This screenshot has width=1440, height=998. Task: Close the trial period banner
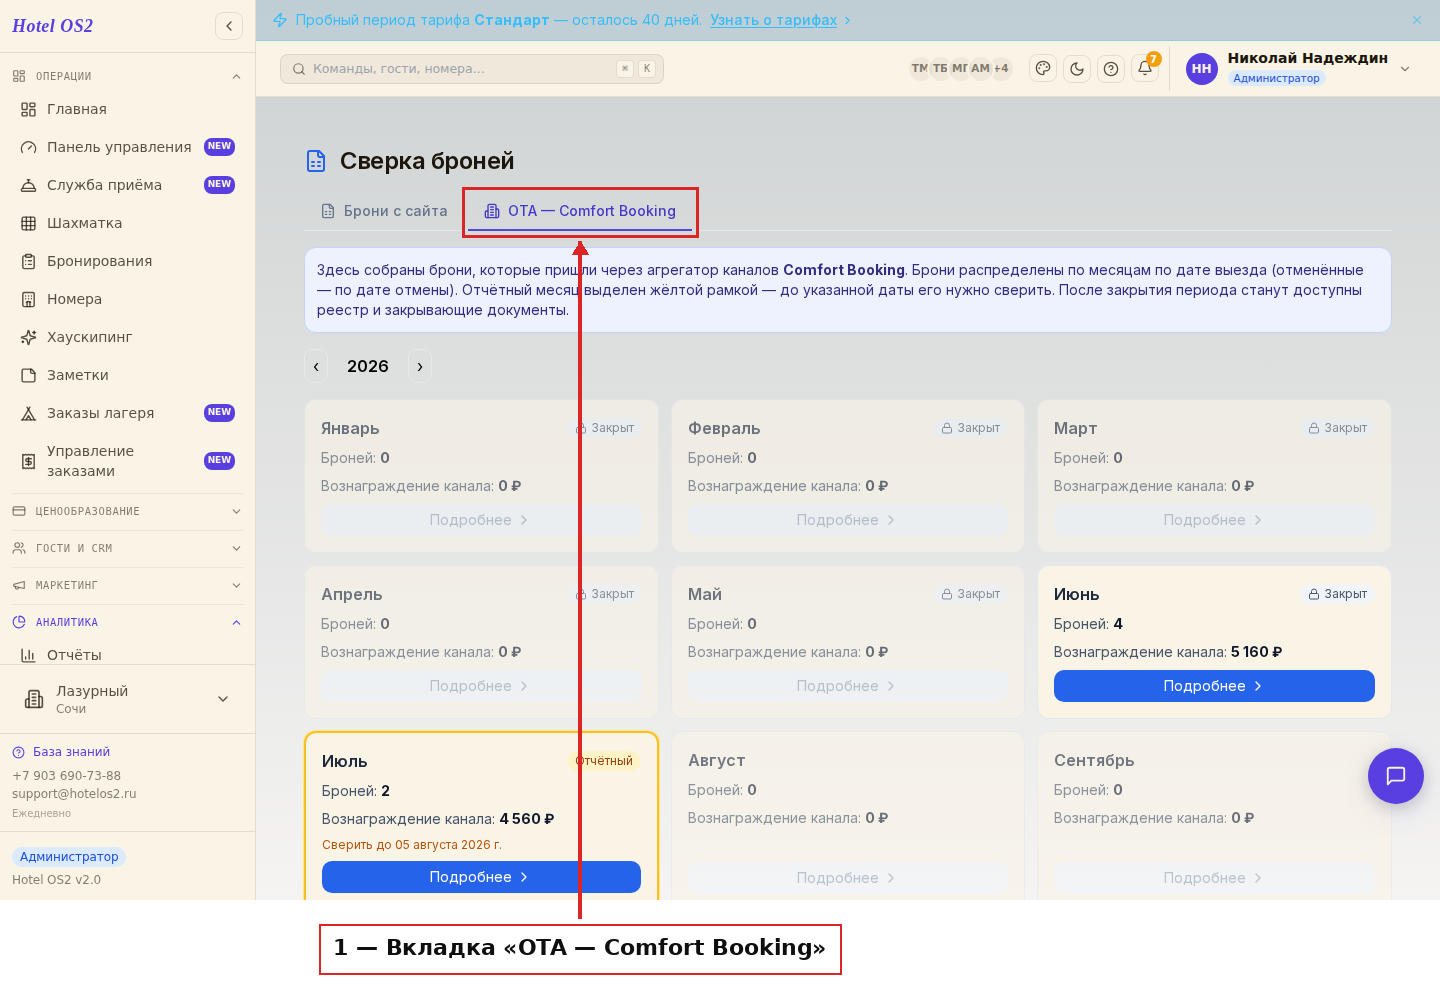(x=1417, y=20)
